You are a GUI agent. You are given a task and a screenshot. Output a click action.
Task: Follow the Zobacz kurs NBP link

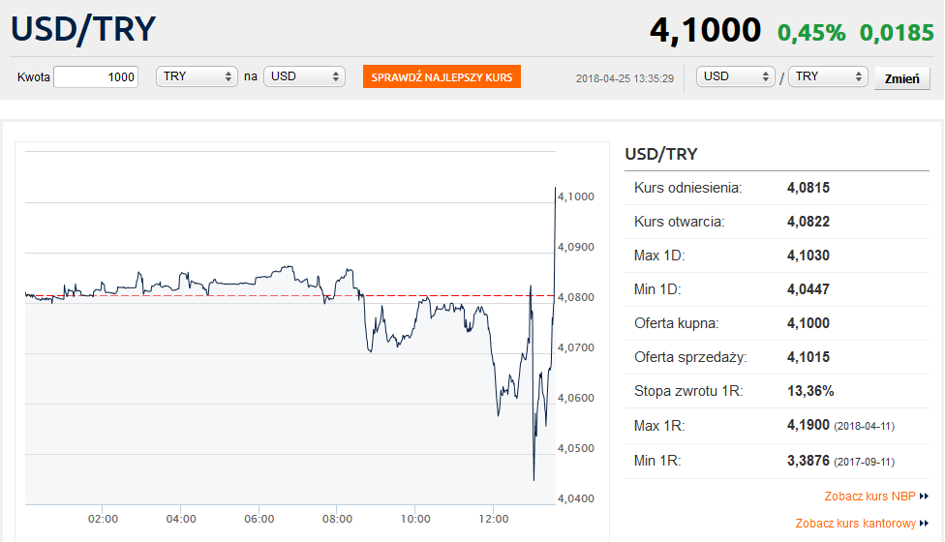coord(870,496)
